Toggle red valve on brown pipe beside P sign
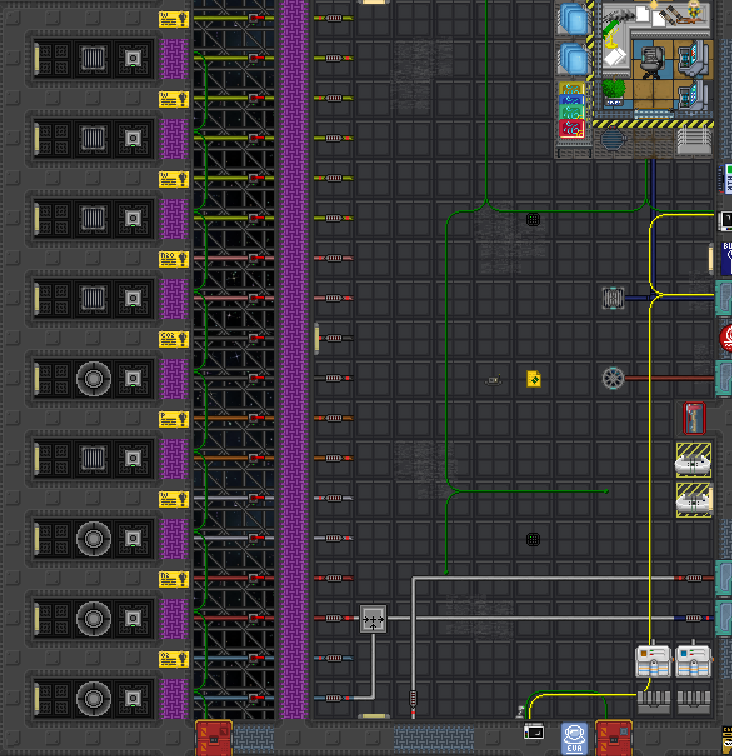The image size is (732, 756). [x=257, y=418]
